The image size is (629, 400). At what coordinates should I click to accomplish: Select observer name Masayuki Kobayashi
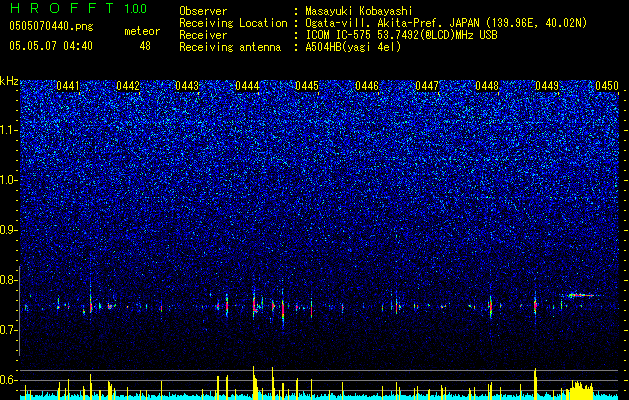[359, 11]
